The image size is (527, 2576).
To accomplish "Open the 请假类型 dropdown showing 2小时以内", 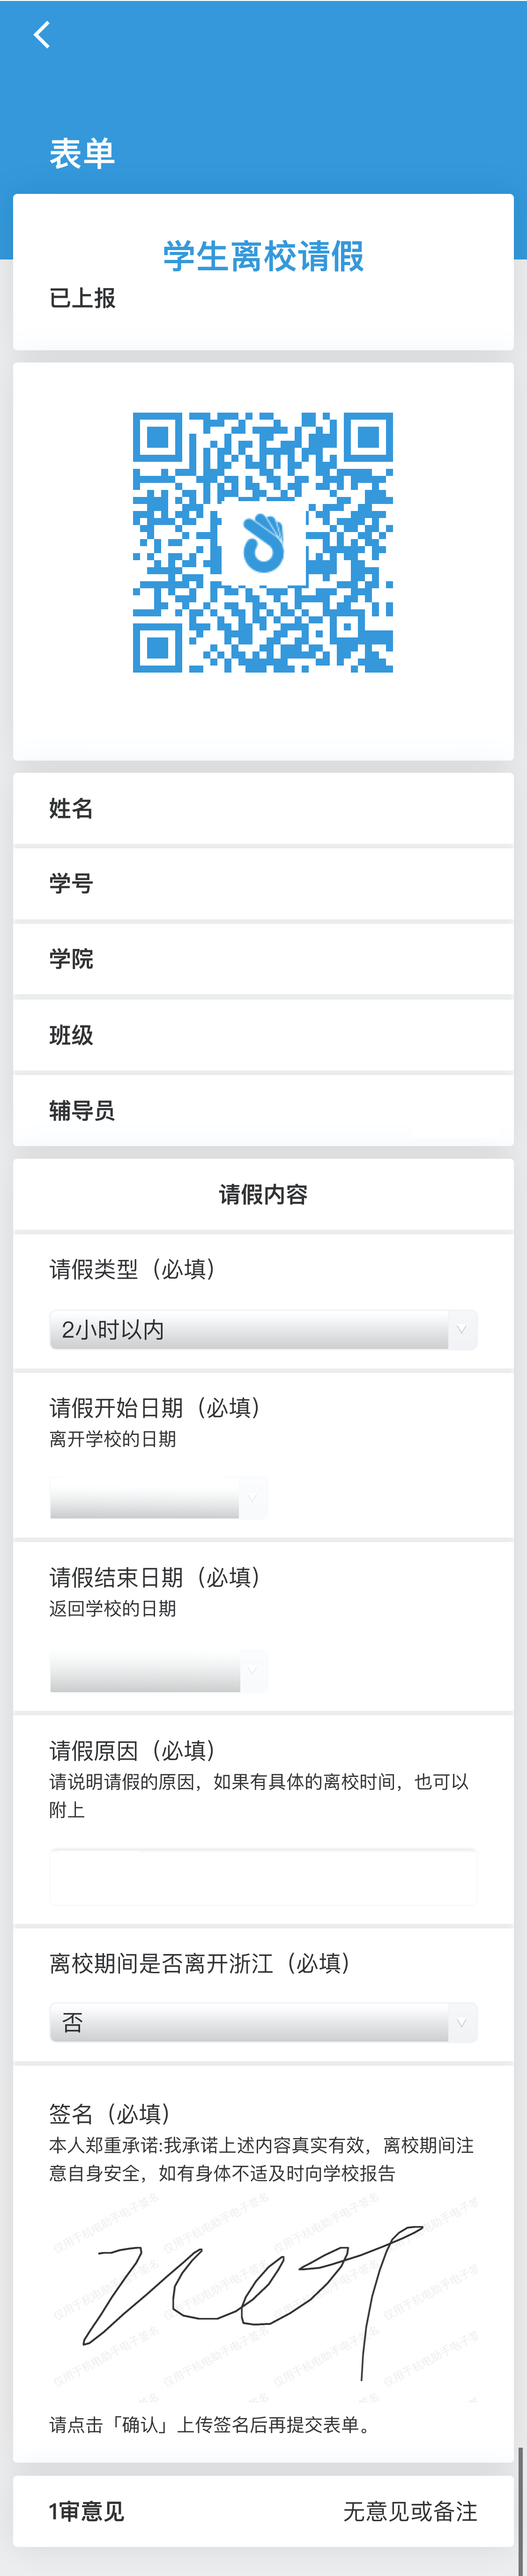I will coord(263,1329).
